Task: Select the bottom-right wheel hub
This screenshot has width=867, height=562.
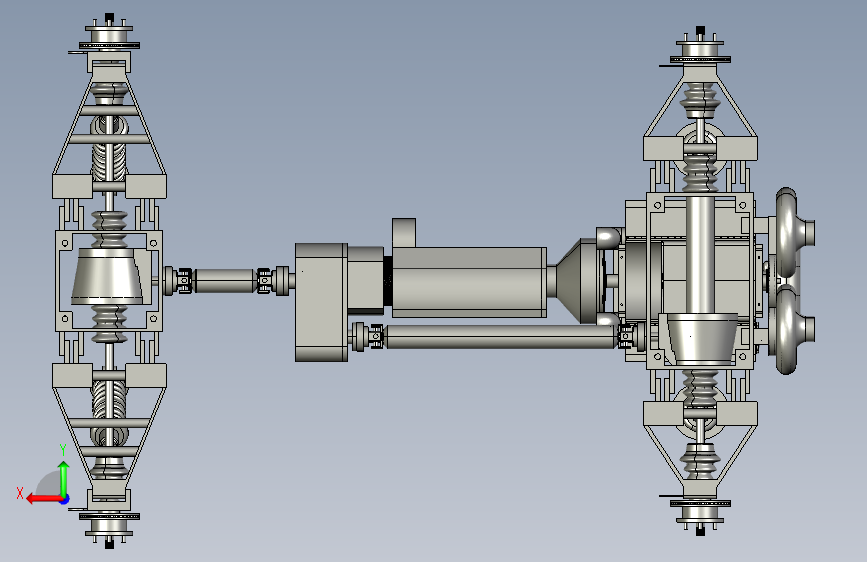Action: 700,514
